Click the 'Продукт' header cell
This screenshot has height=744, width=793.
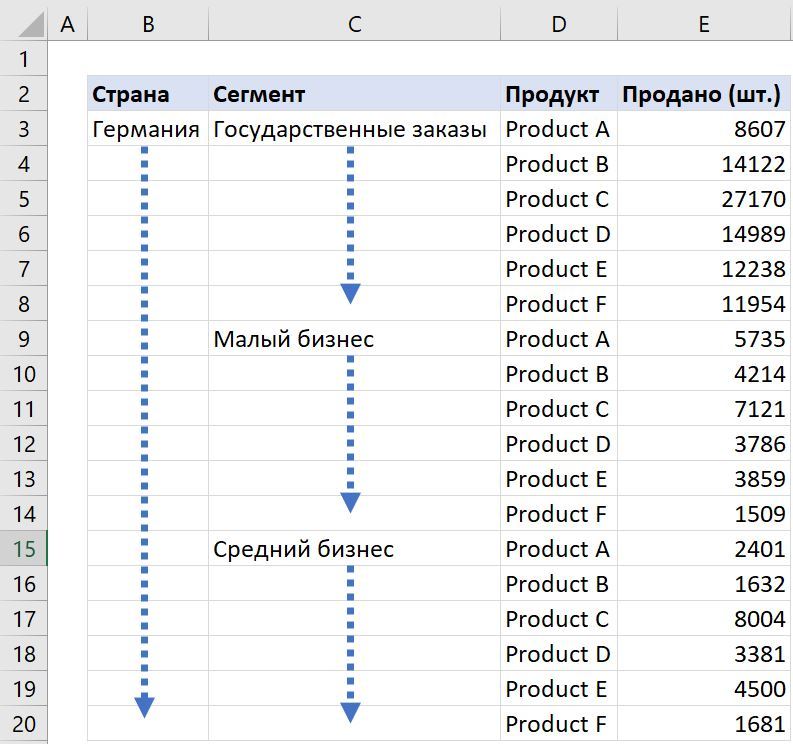pos(559,94)
